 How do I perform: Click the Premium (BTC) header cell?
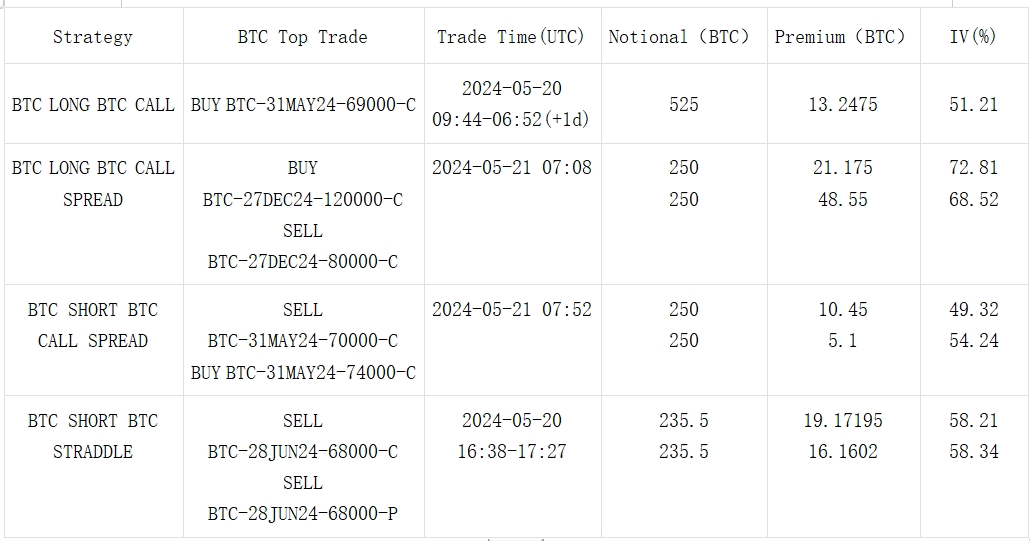(843, 36)
